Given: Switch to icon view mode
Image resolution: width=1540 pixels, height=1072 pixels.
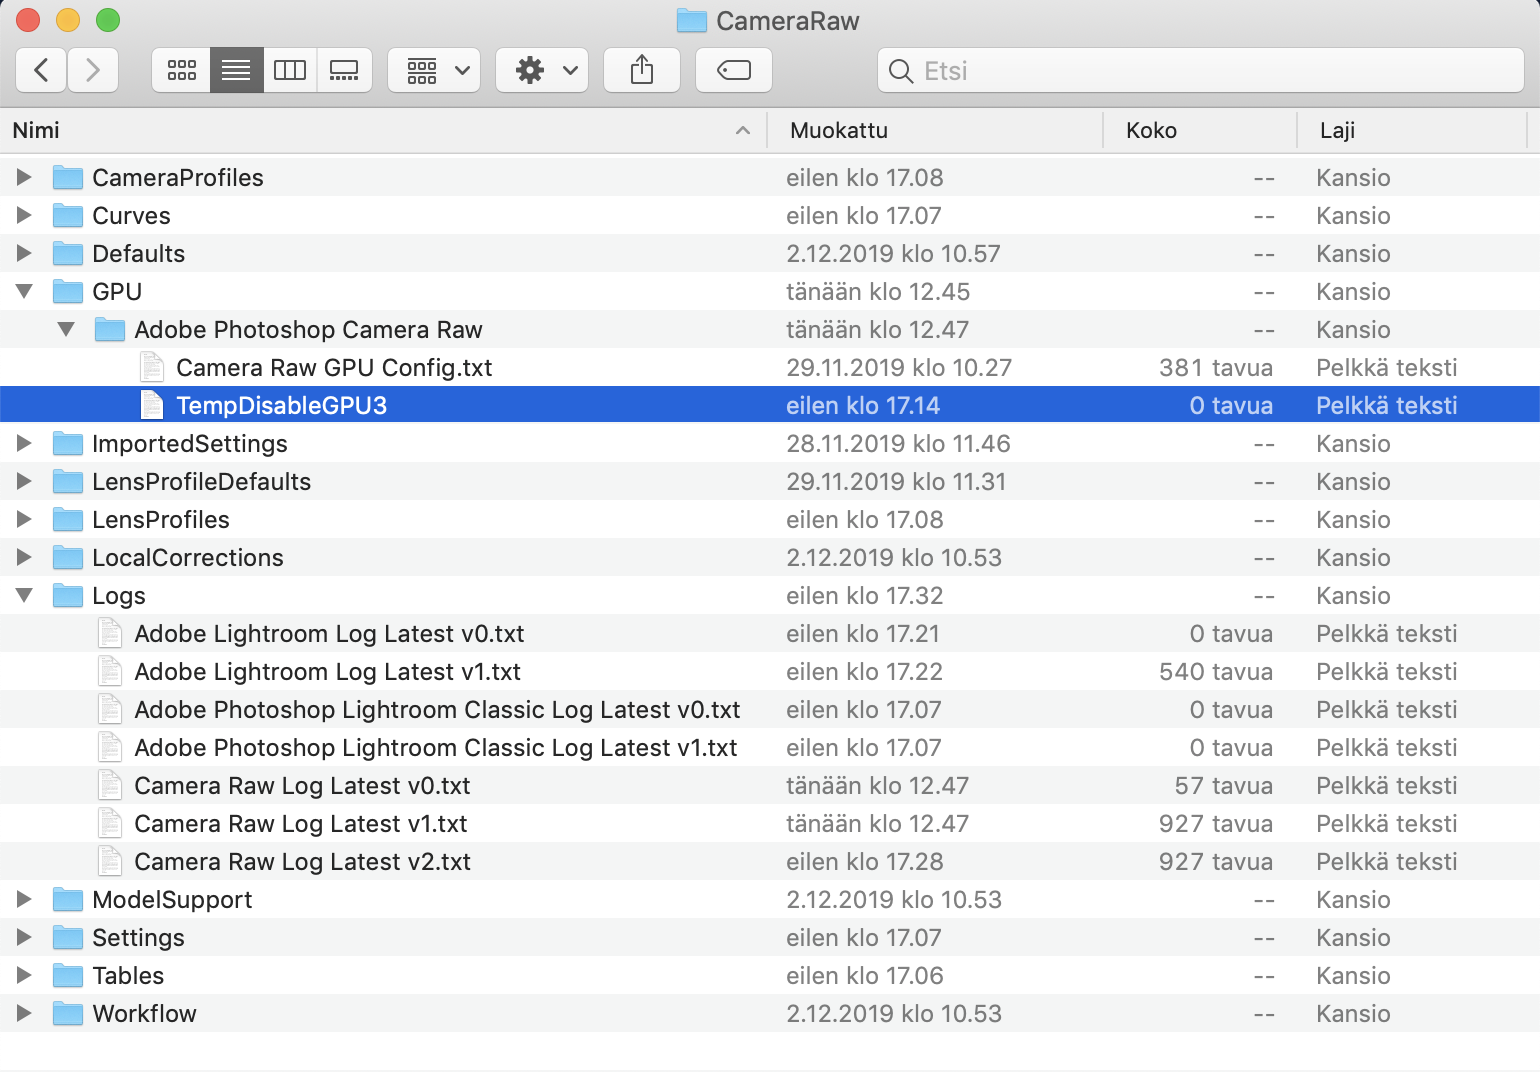Looking at the screenshot, I should pyautogui.click(x=181, y=70).
